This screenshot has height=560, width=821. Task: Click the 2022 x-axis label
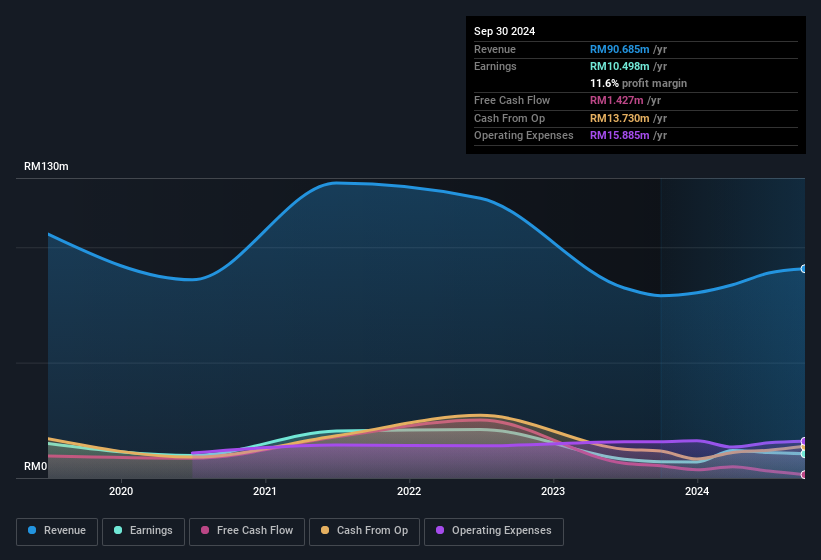click(x=409, y=491)
